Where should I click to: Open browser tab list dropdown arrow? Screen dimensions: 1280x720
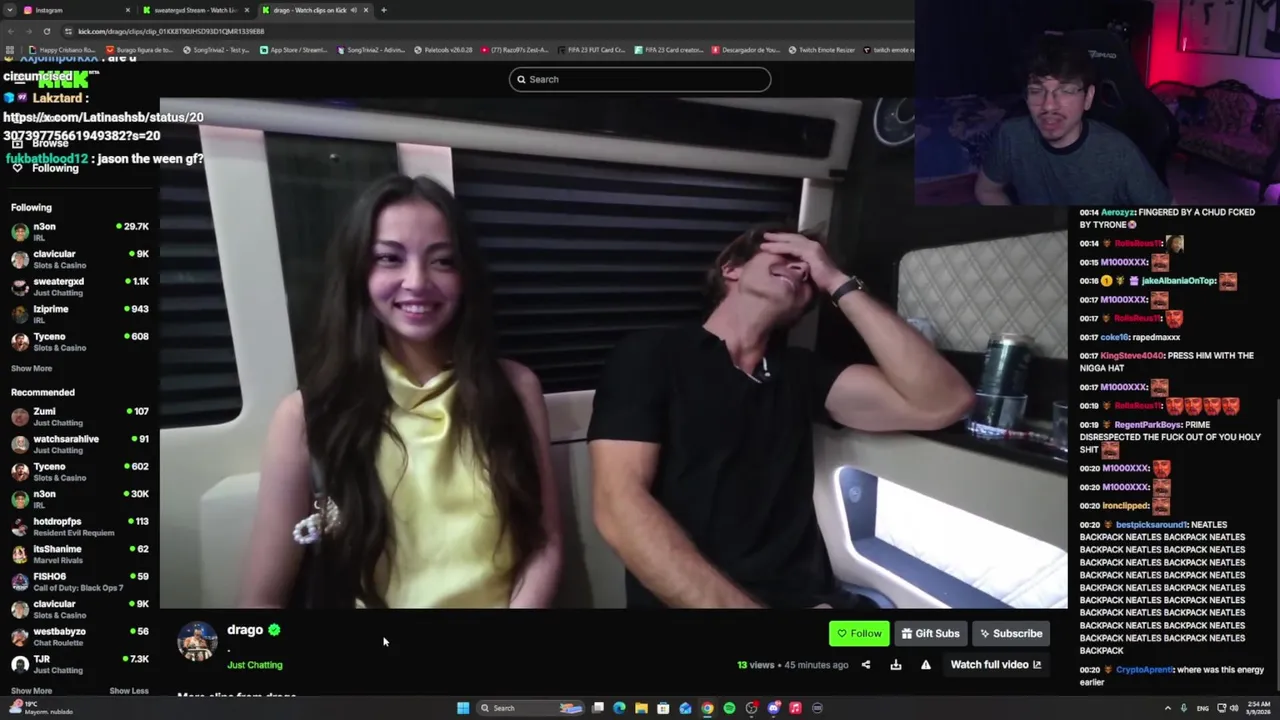tap(10, 10)
